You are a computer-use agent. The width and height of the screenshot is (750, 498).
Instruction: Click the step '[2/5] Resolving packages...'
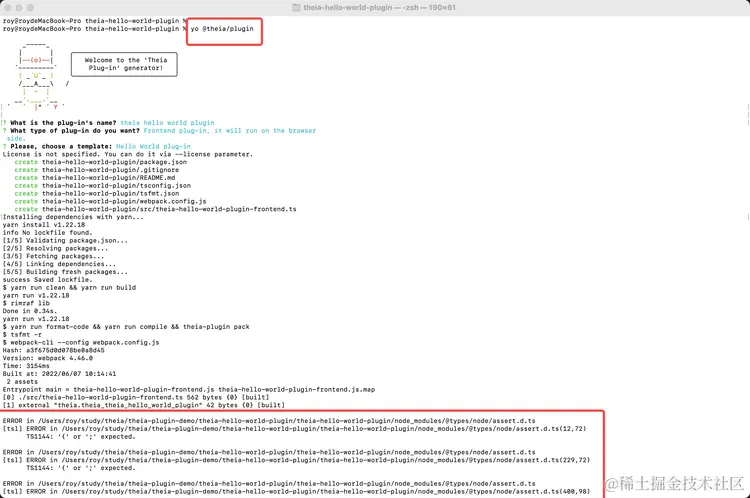tap(55, 248)
